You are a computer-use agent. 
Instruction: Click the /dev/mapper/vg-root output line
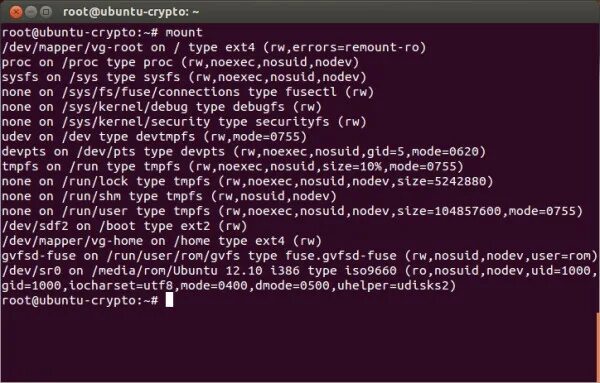click(214, 47)
